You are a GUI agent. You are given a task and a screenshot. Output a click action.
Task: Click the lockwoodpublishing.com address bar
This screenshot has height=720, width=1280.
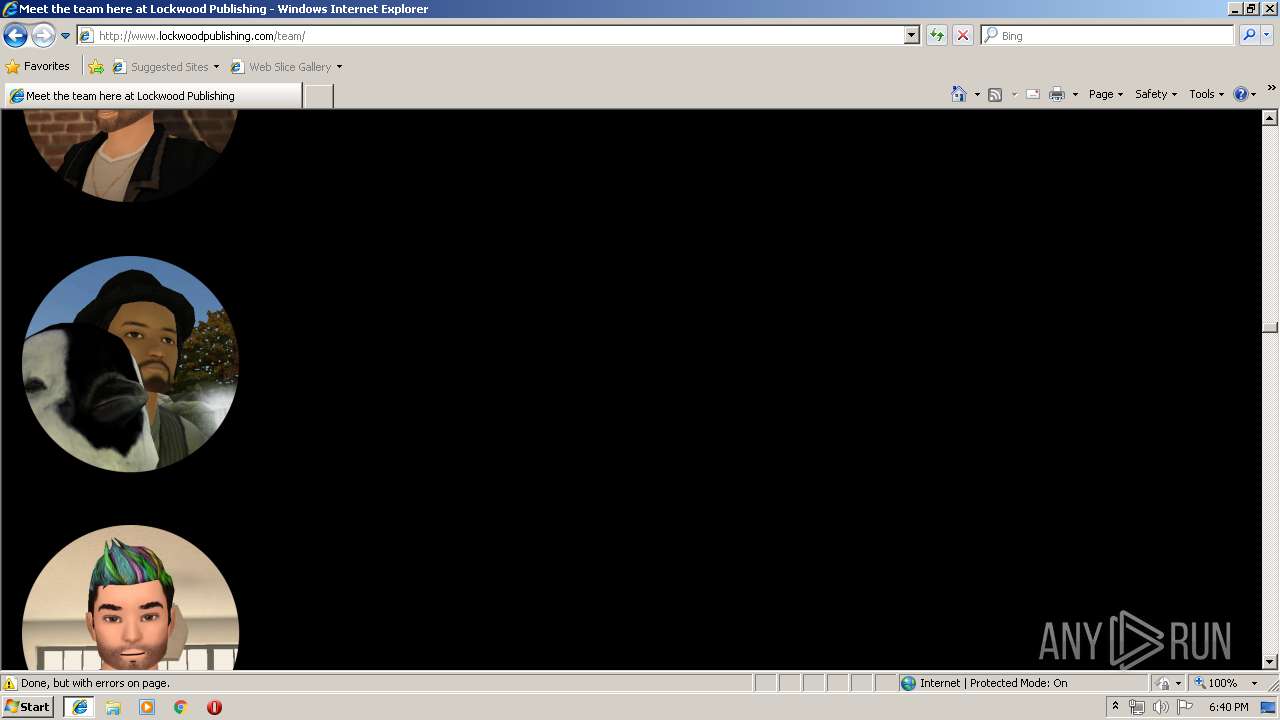click(490, 35)
